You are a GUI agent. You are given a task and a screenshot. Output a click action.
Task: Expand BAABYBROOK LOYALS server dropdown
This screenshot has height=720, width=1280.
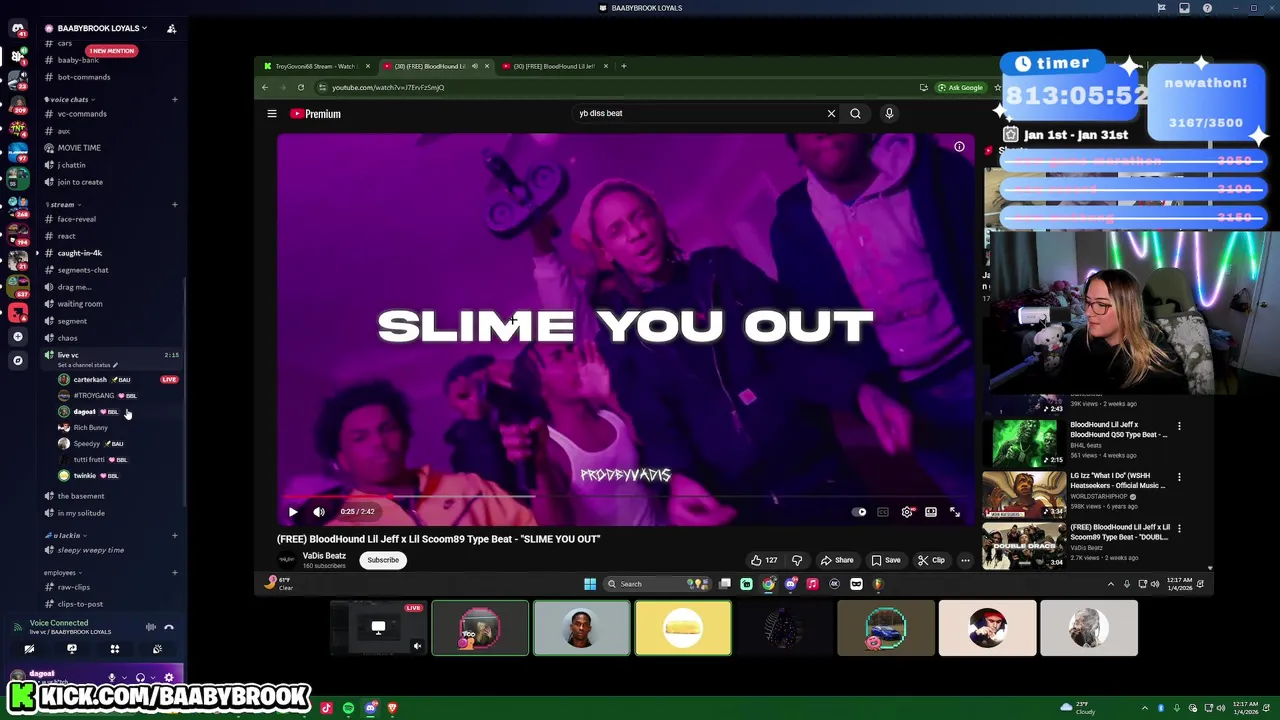point(101,28)
